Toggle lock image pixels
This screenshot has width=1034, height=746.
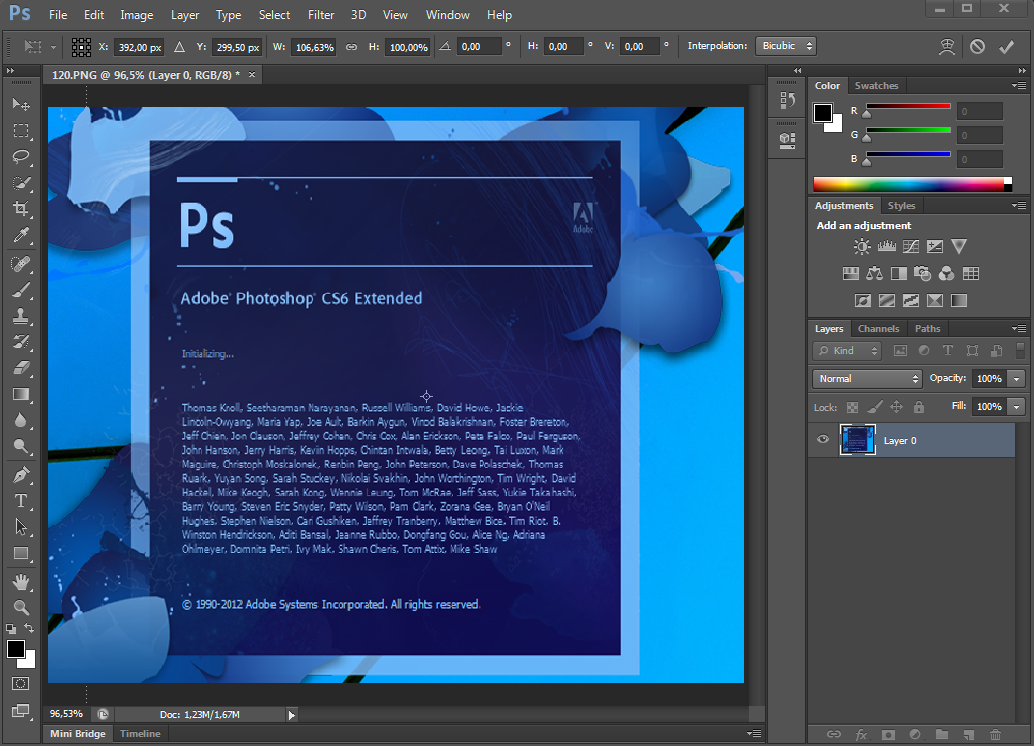coord(874,408)
